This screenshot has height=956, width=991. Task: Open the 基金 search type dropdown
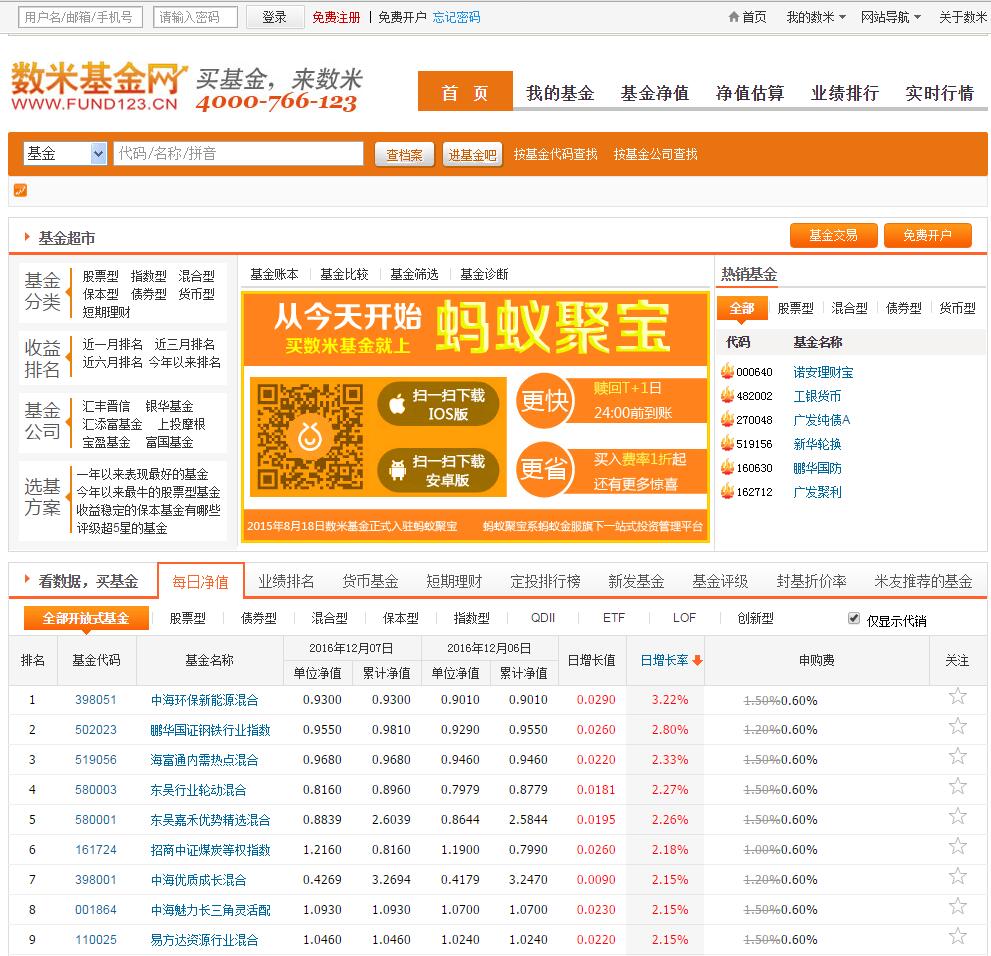(x=65, y=154)
